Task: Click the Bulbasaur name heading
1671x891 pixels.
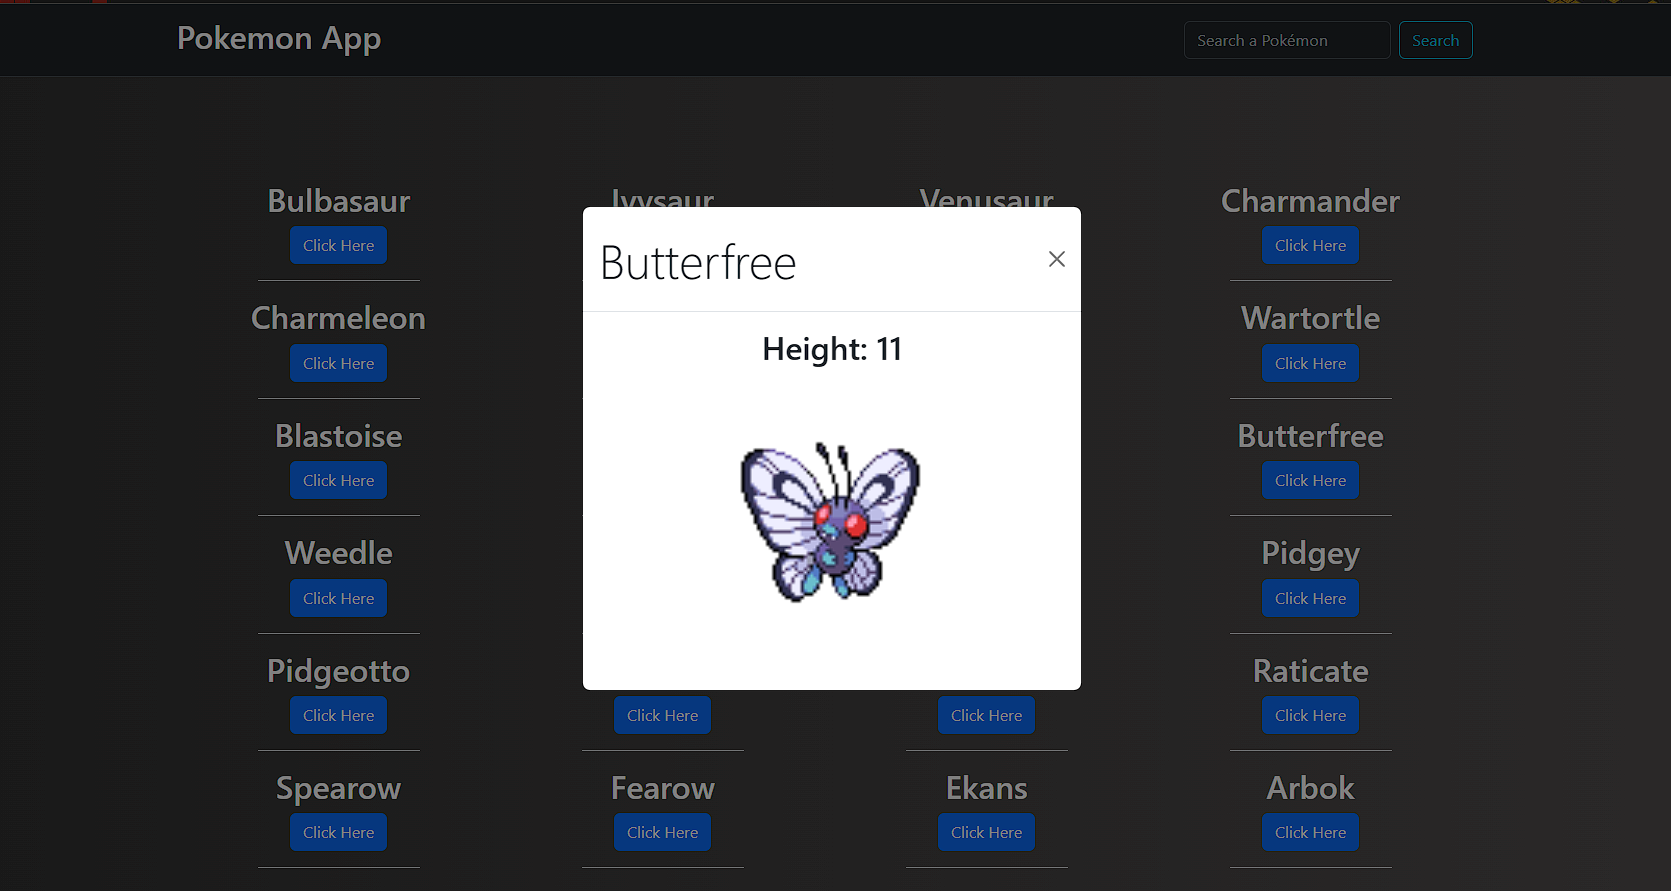Action: pyautogui.click(x=339, y=201)
